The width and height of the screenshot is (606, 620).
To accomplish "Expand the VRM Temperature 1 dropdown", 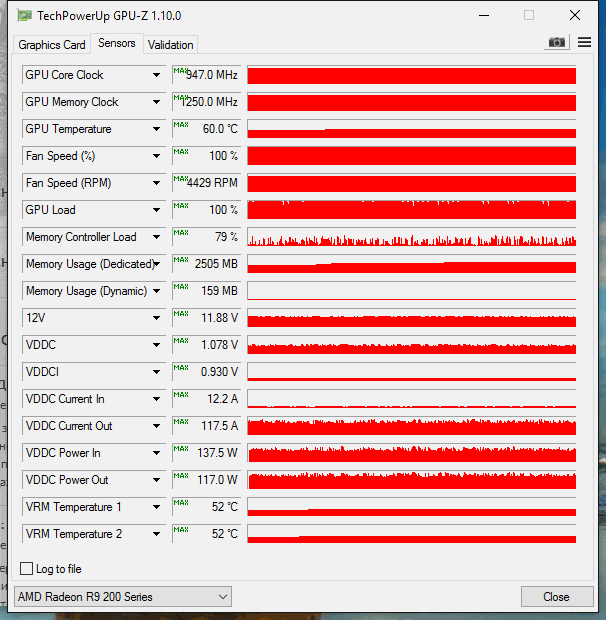I will (157, 507).
